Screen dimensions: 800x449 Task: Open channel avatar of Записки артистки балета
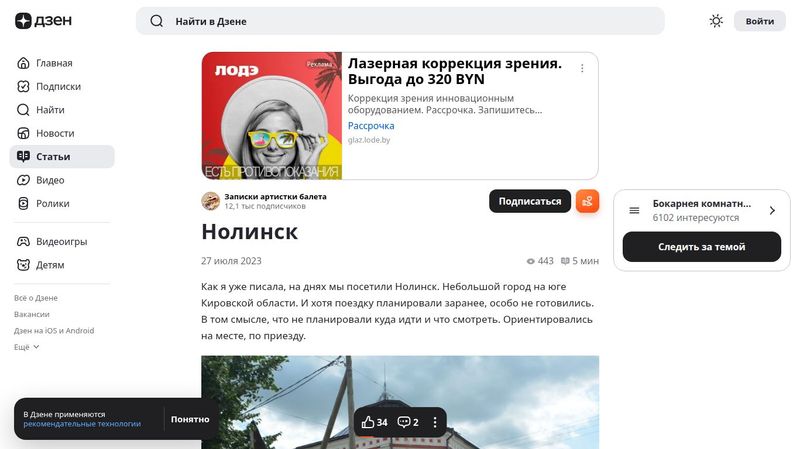[x=210, y=201]
